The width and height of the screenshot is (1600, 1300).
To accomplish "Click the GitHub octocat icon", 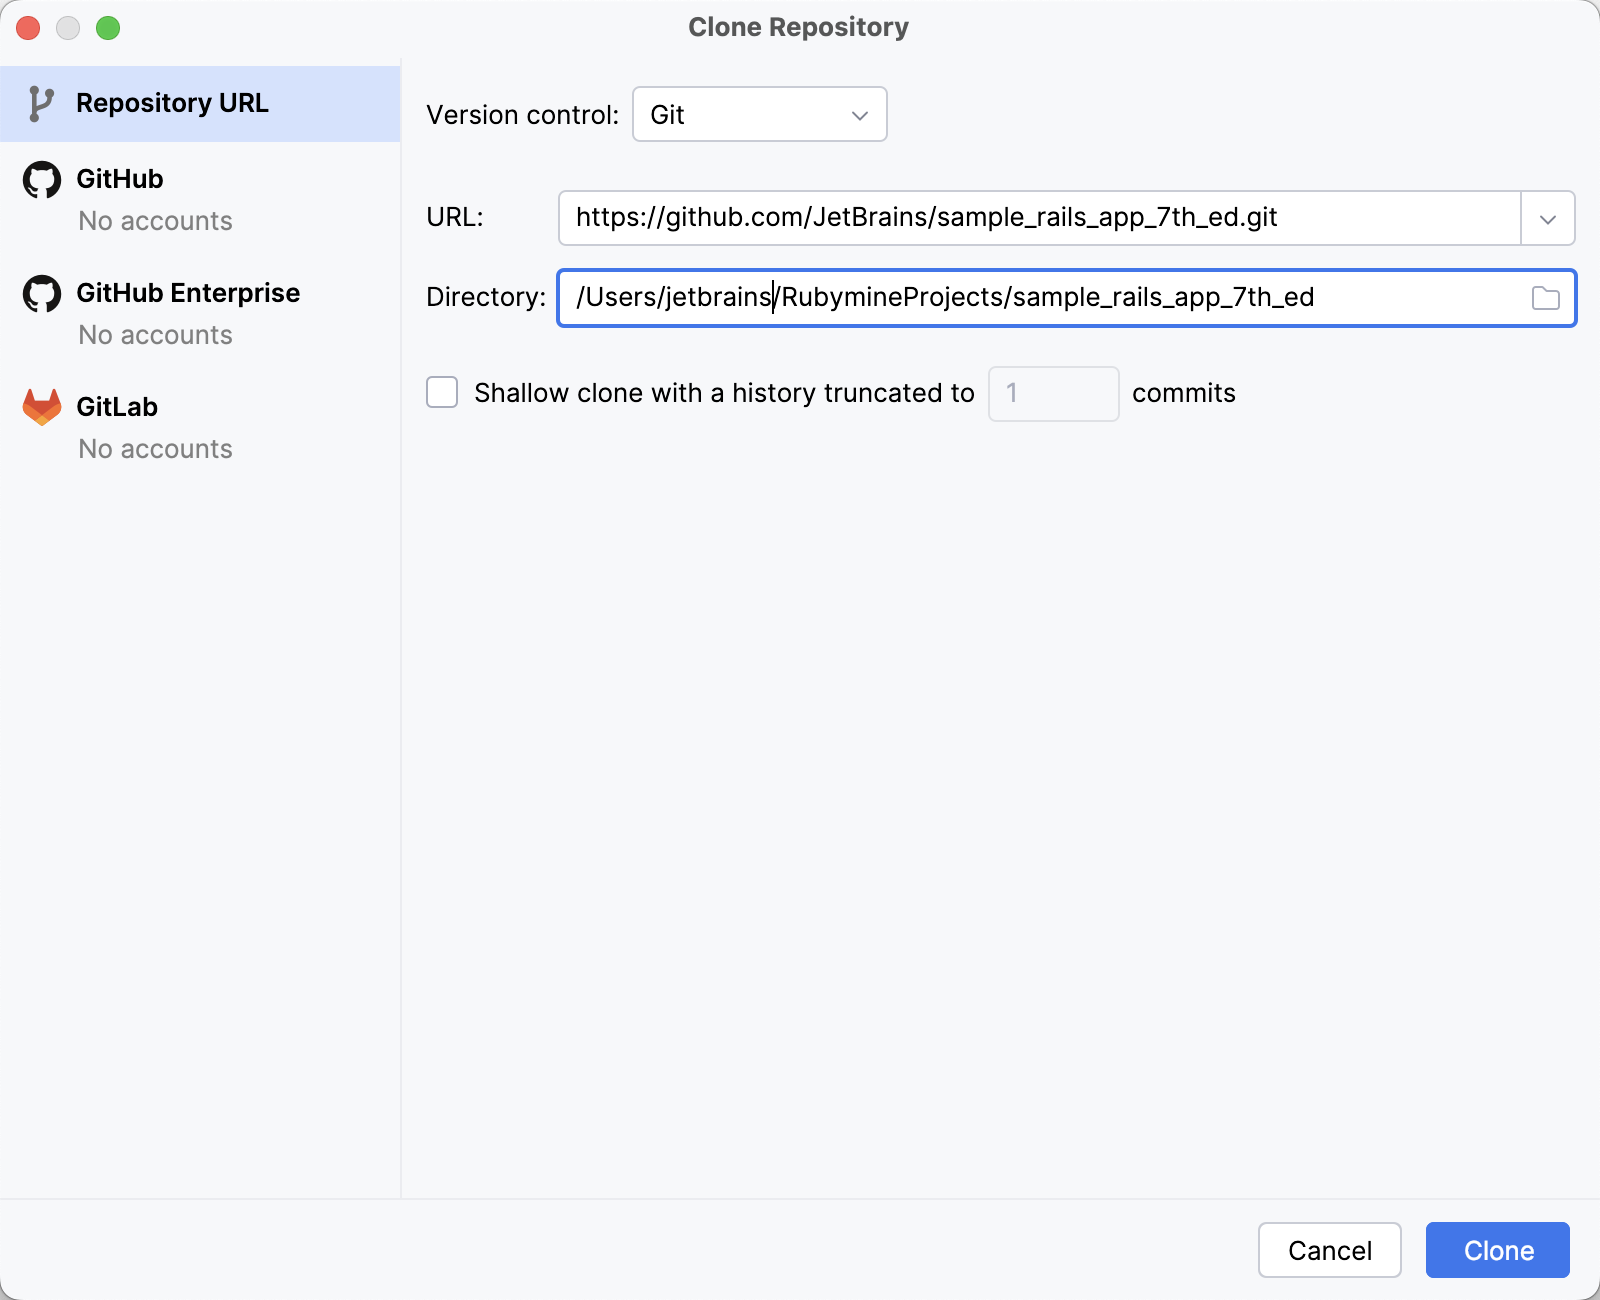I will tap(42, 179).
